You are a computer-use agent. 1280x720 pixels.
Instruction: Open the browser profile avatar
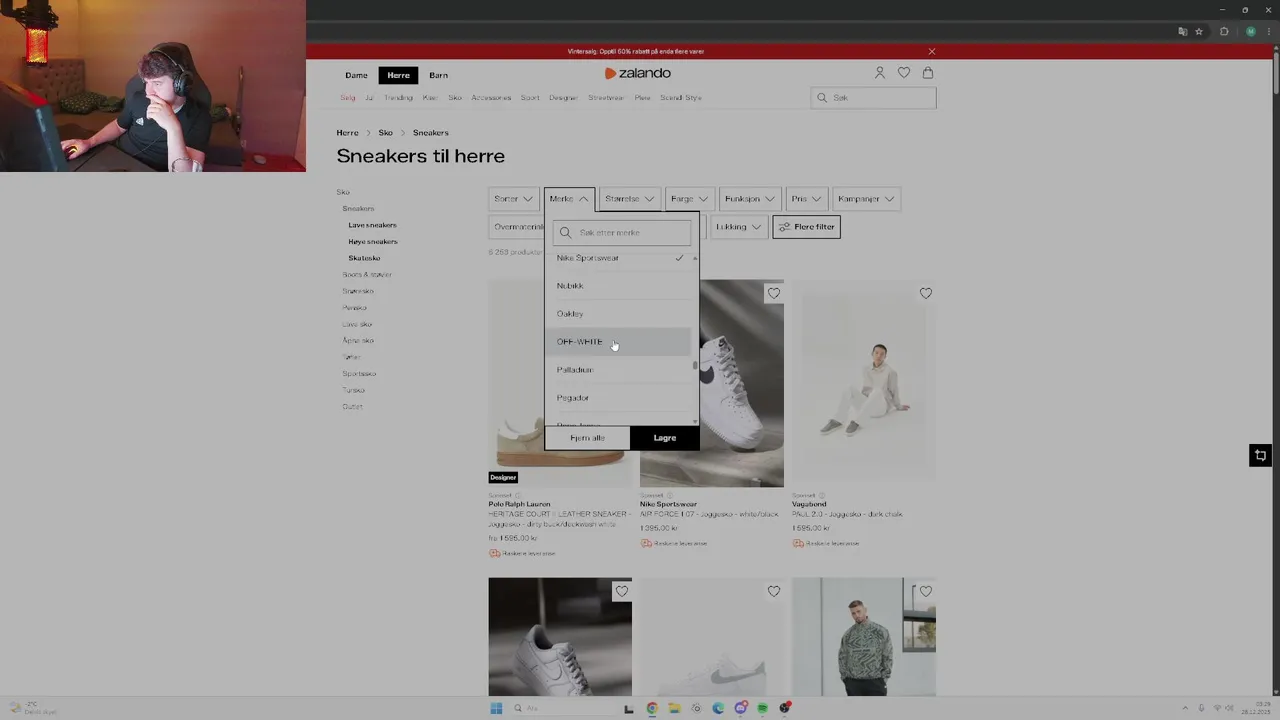point(1250,32)
